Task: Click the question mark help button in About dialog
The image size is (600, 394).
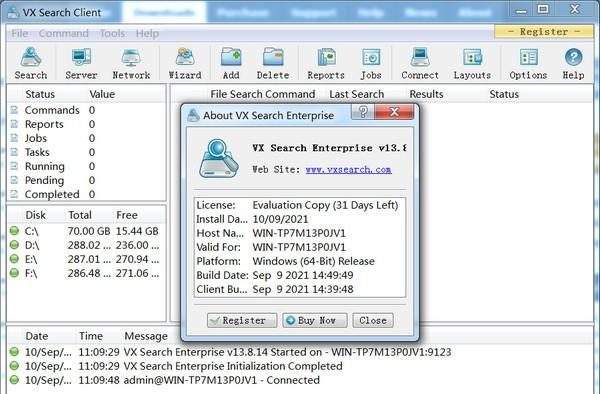Action: (362, 112)
